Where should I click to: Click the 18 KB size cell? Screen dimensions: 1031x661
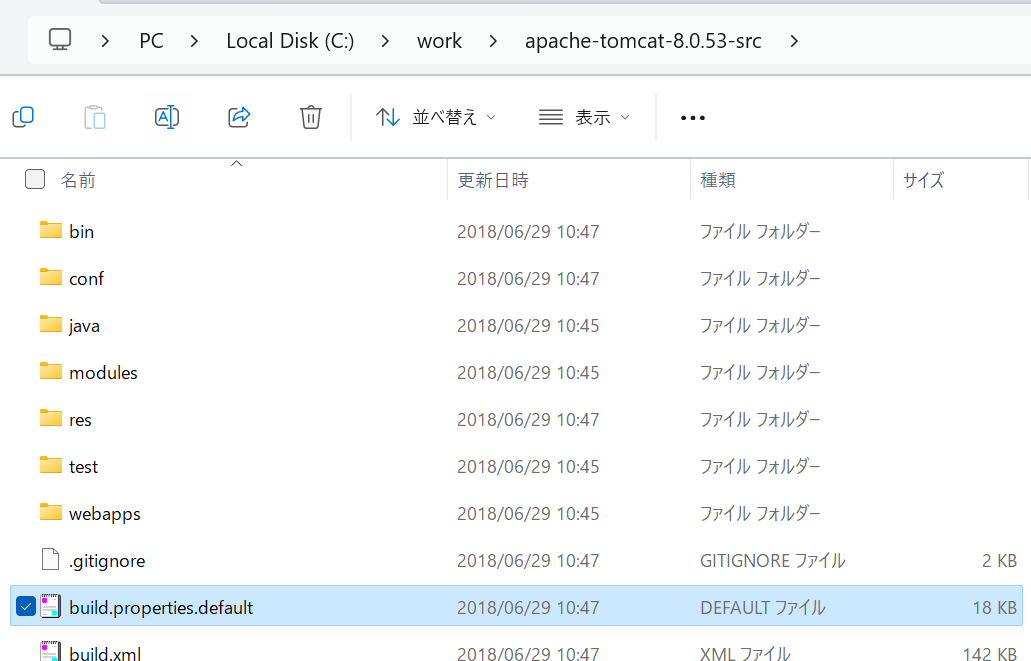pyautogui.click(x=995, y=607)
